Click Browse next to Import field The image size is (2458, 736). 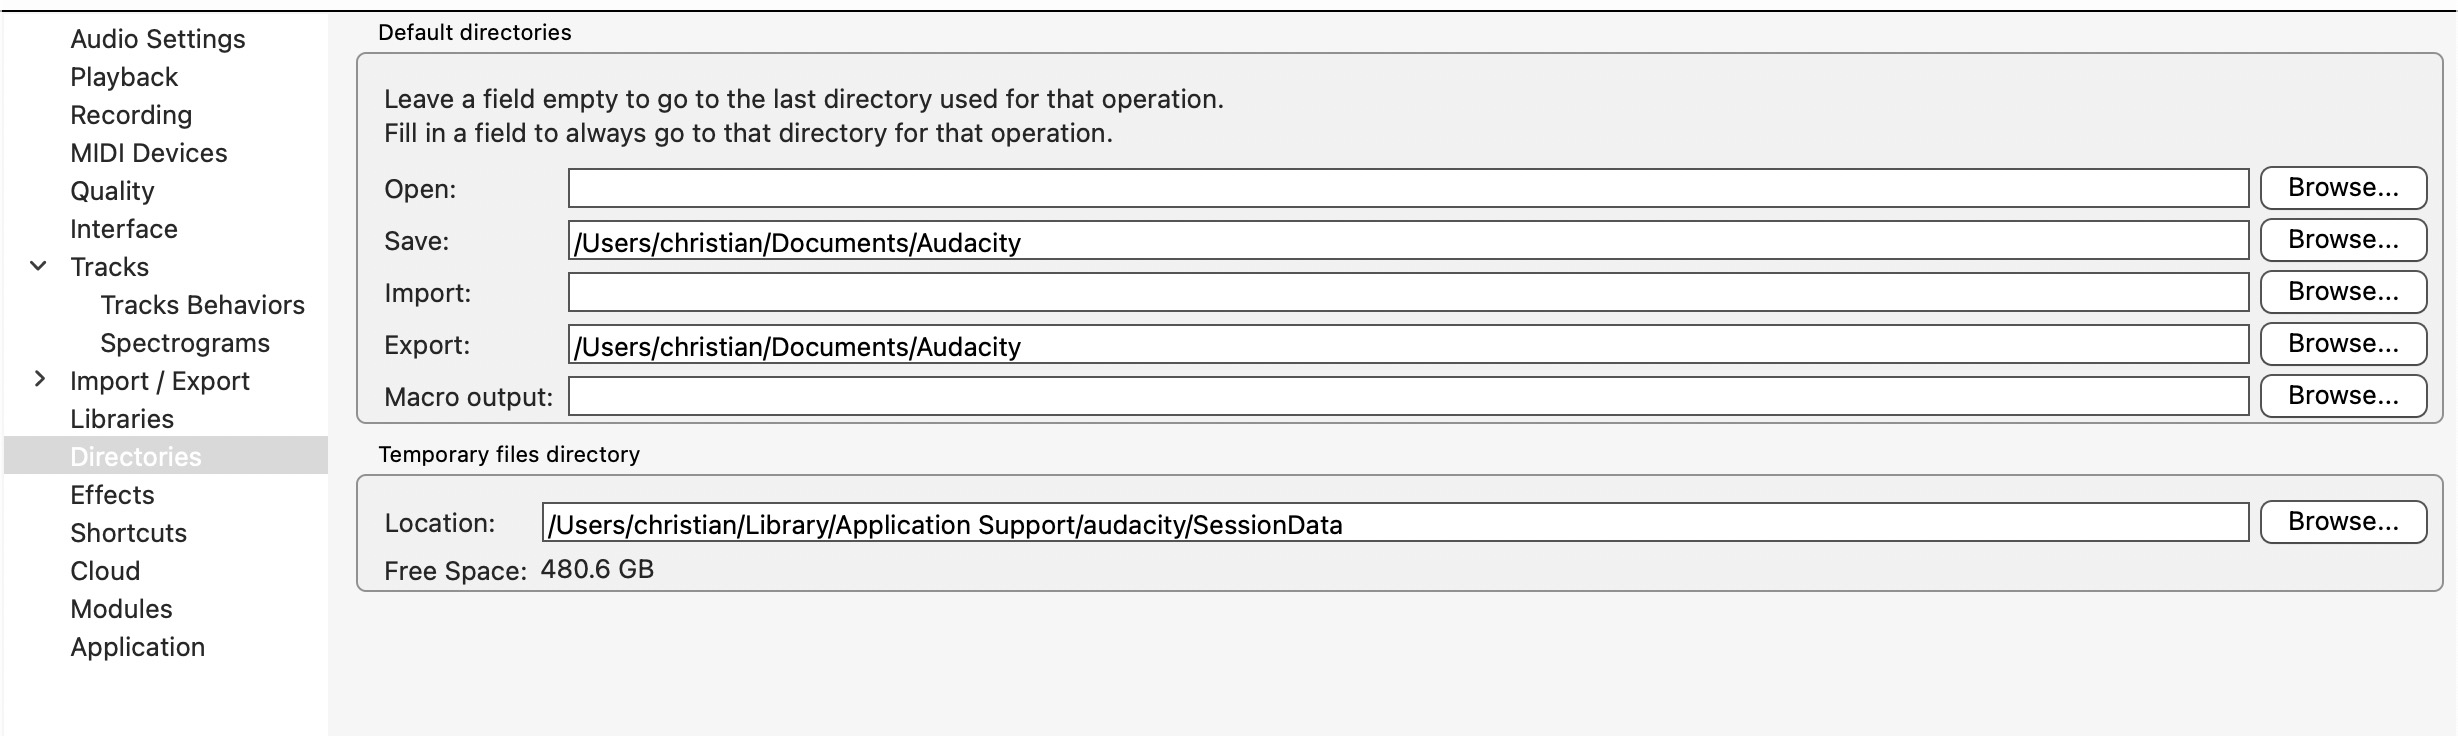coord(2342,292)
